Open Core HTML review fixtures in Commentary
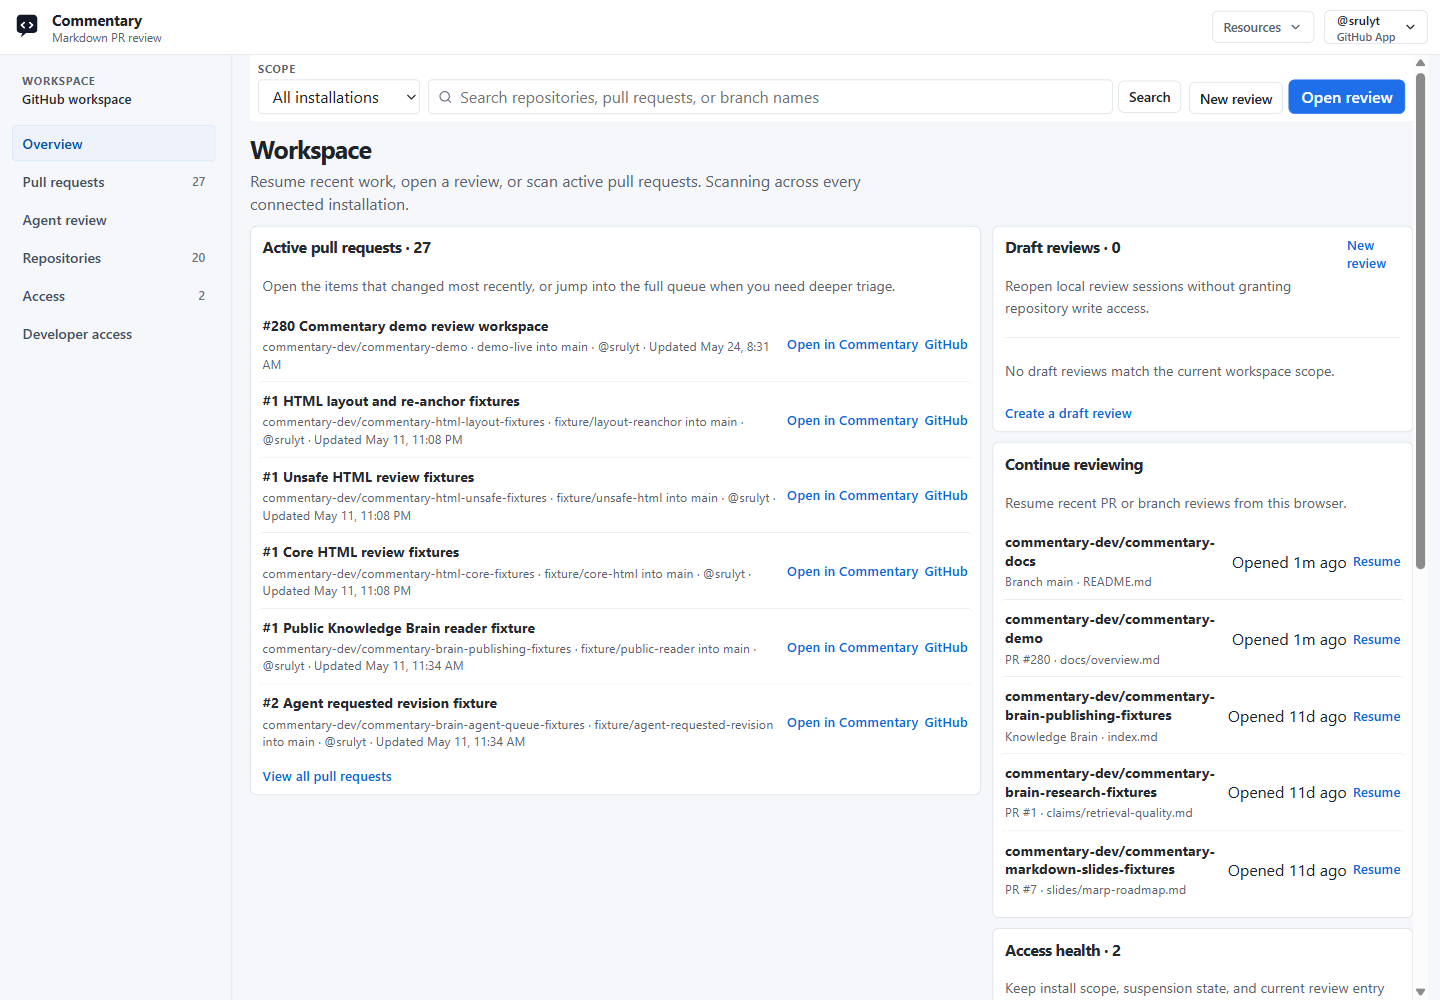 point(852,572)
